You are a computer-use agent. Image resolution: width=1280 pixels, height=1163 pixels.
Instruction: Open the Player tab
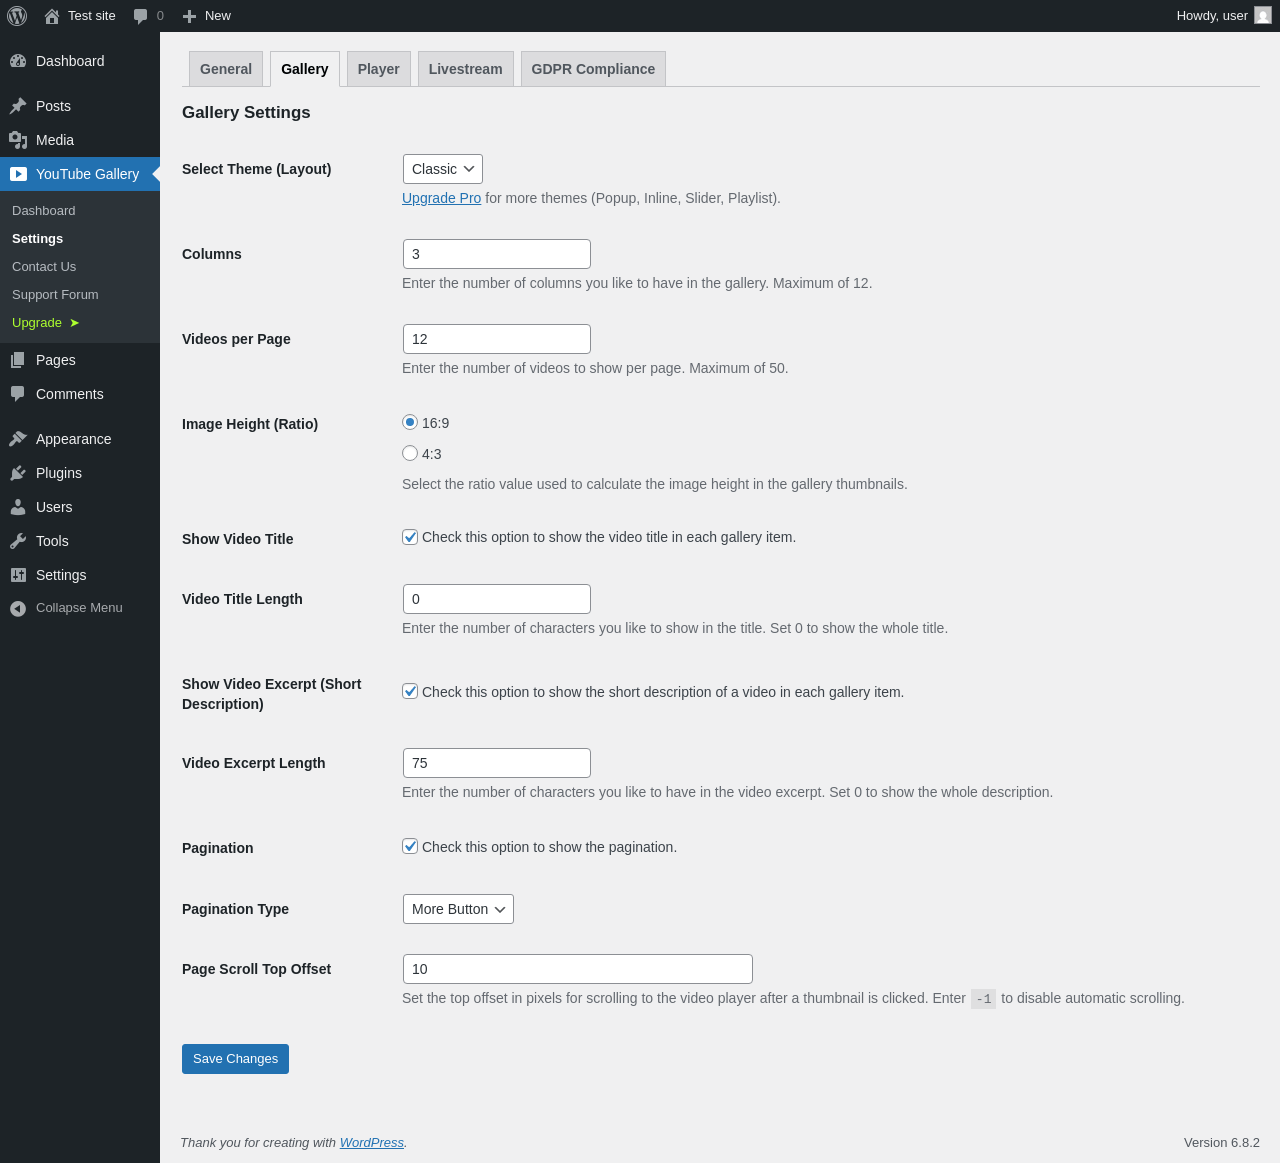[x=379, y=69]
